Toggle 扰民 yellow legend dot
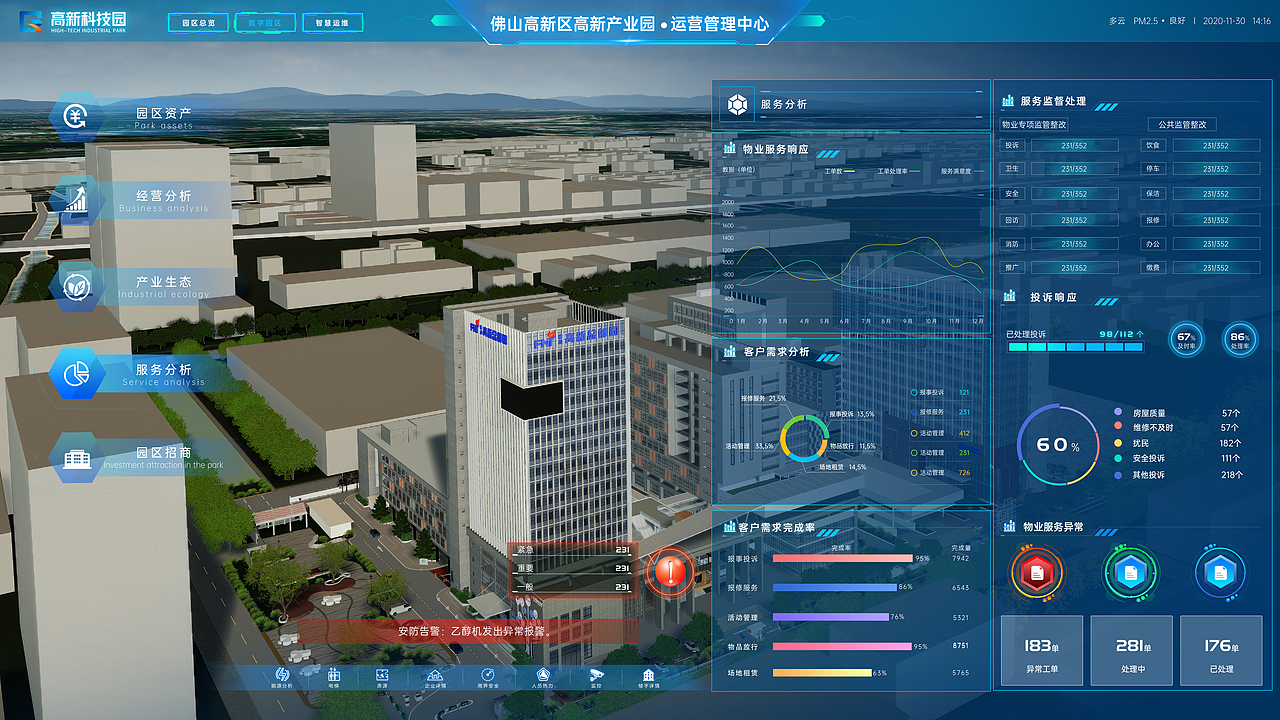The image size is (1280, 720). click(1118, 442)
